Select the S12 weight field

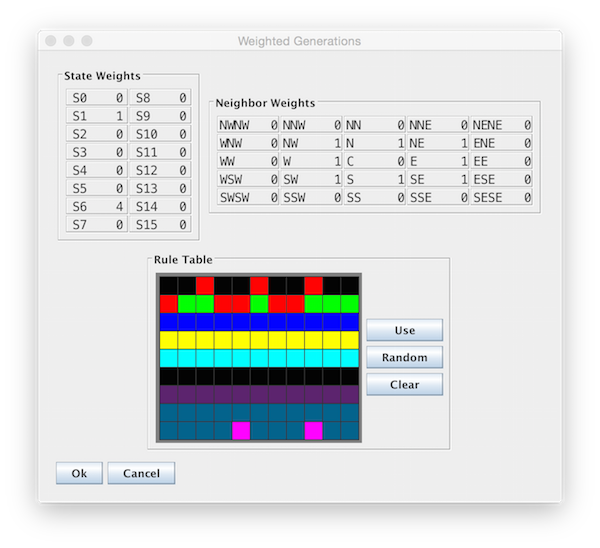point(160,170)
